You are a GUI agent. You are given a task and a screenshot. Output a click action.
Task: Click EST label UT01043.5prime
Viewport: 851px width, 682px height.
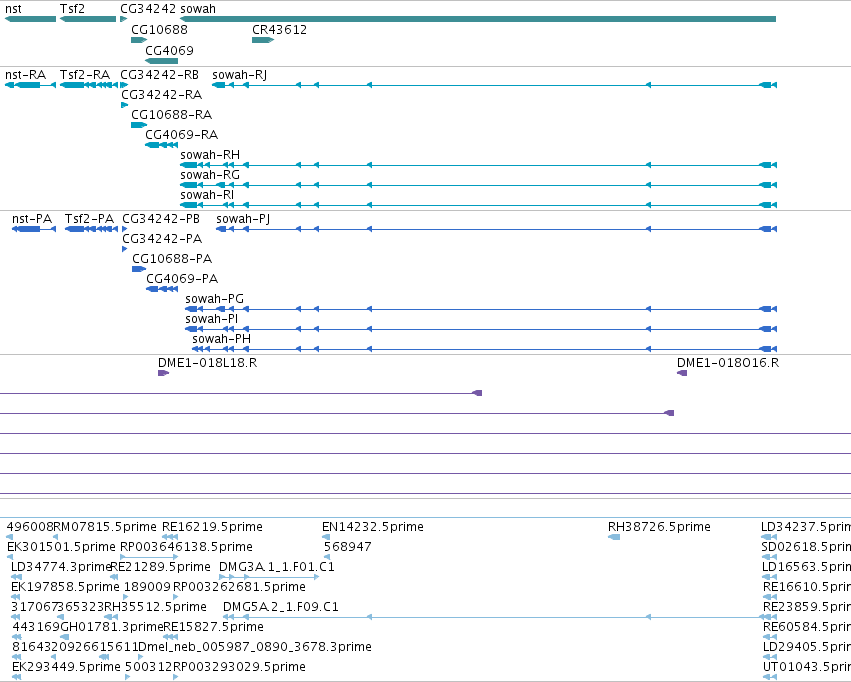(807, 666)
